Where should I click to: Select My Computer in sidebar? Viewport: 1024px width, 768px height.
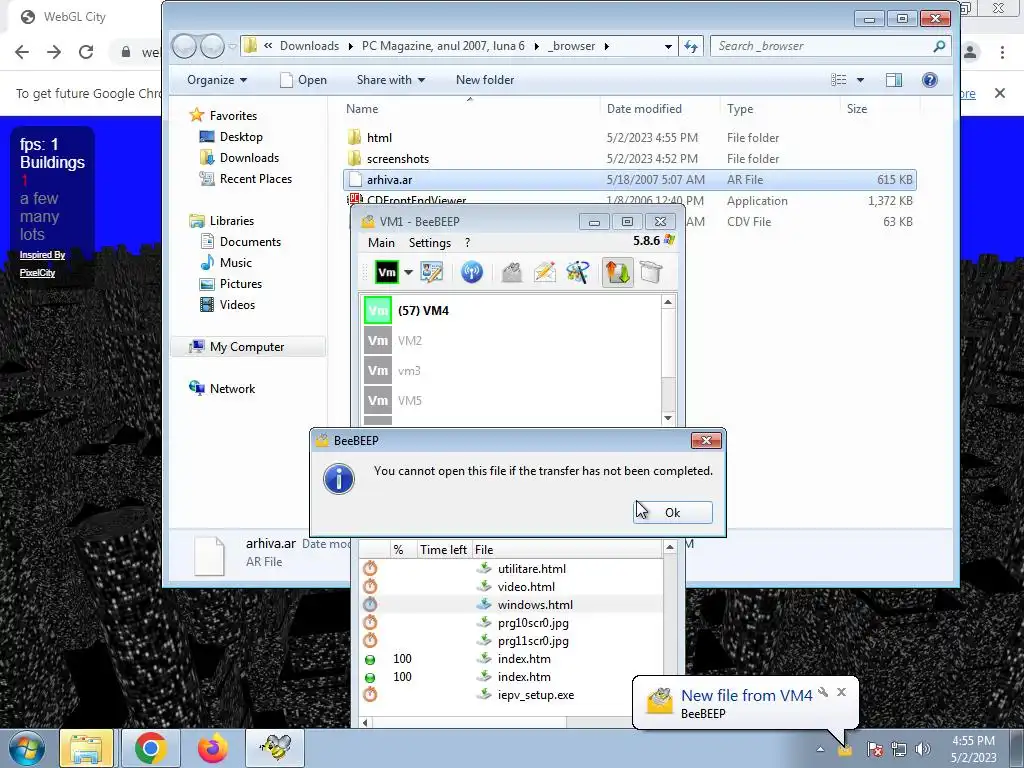pos(247,347)
